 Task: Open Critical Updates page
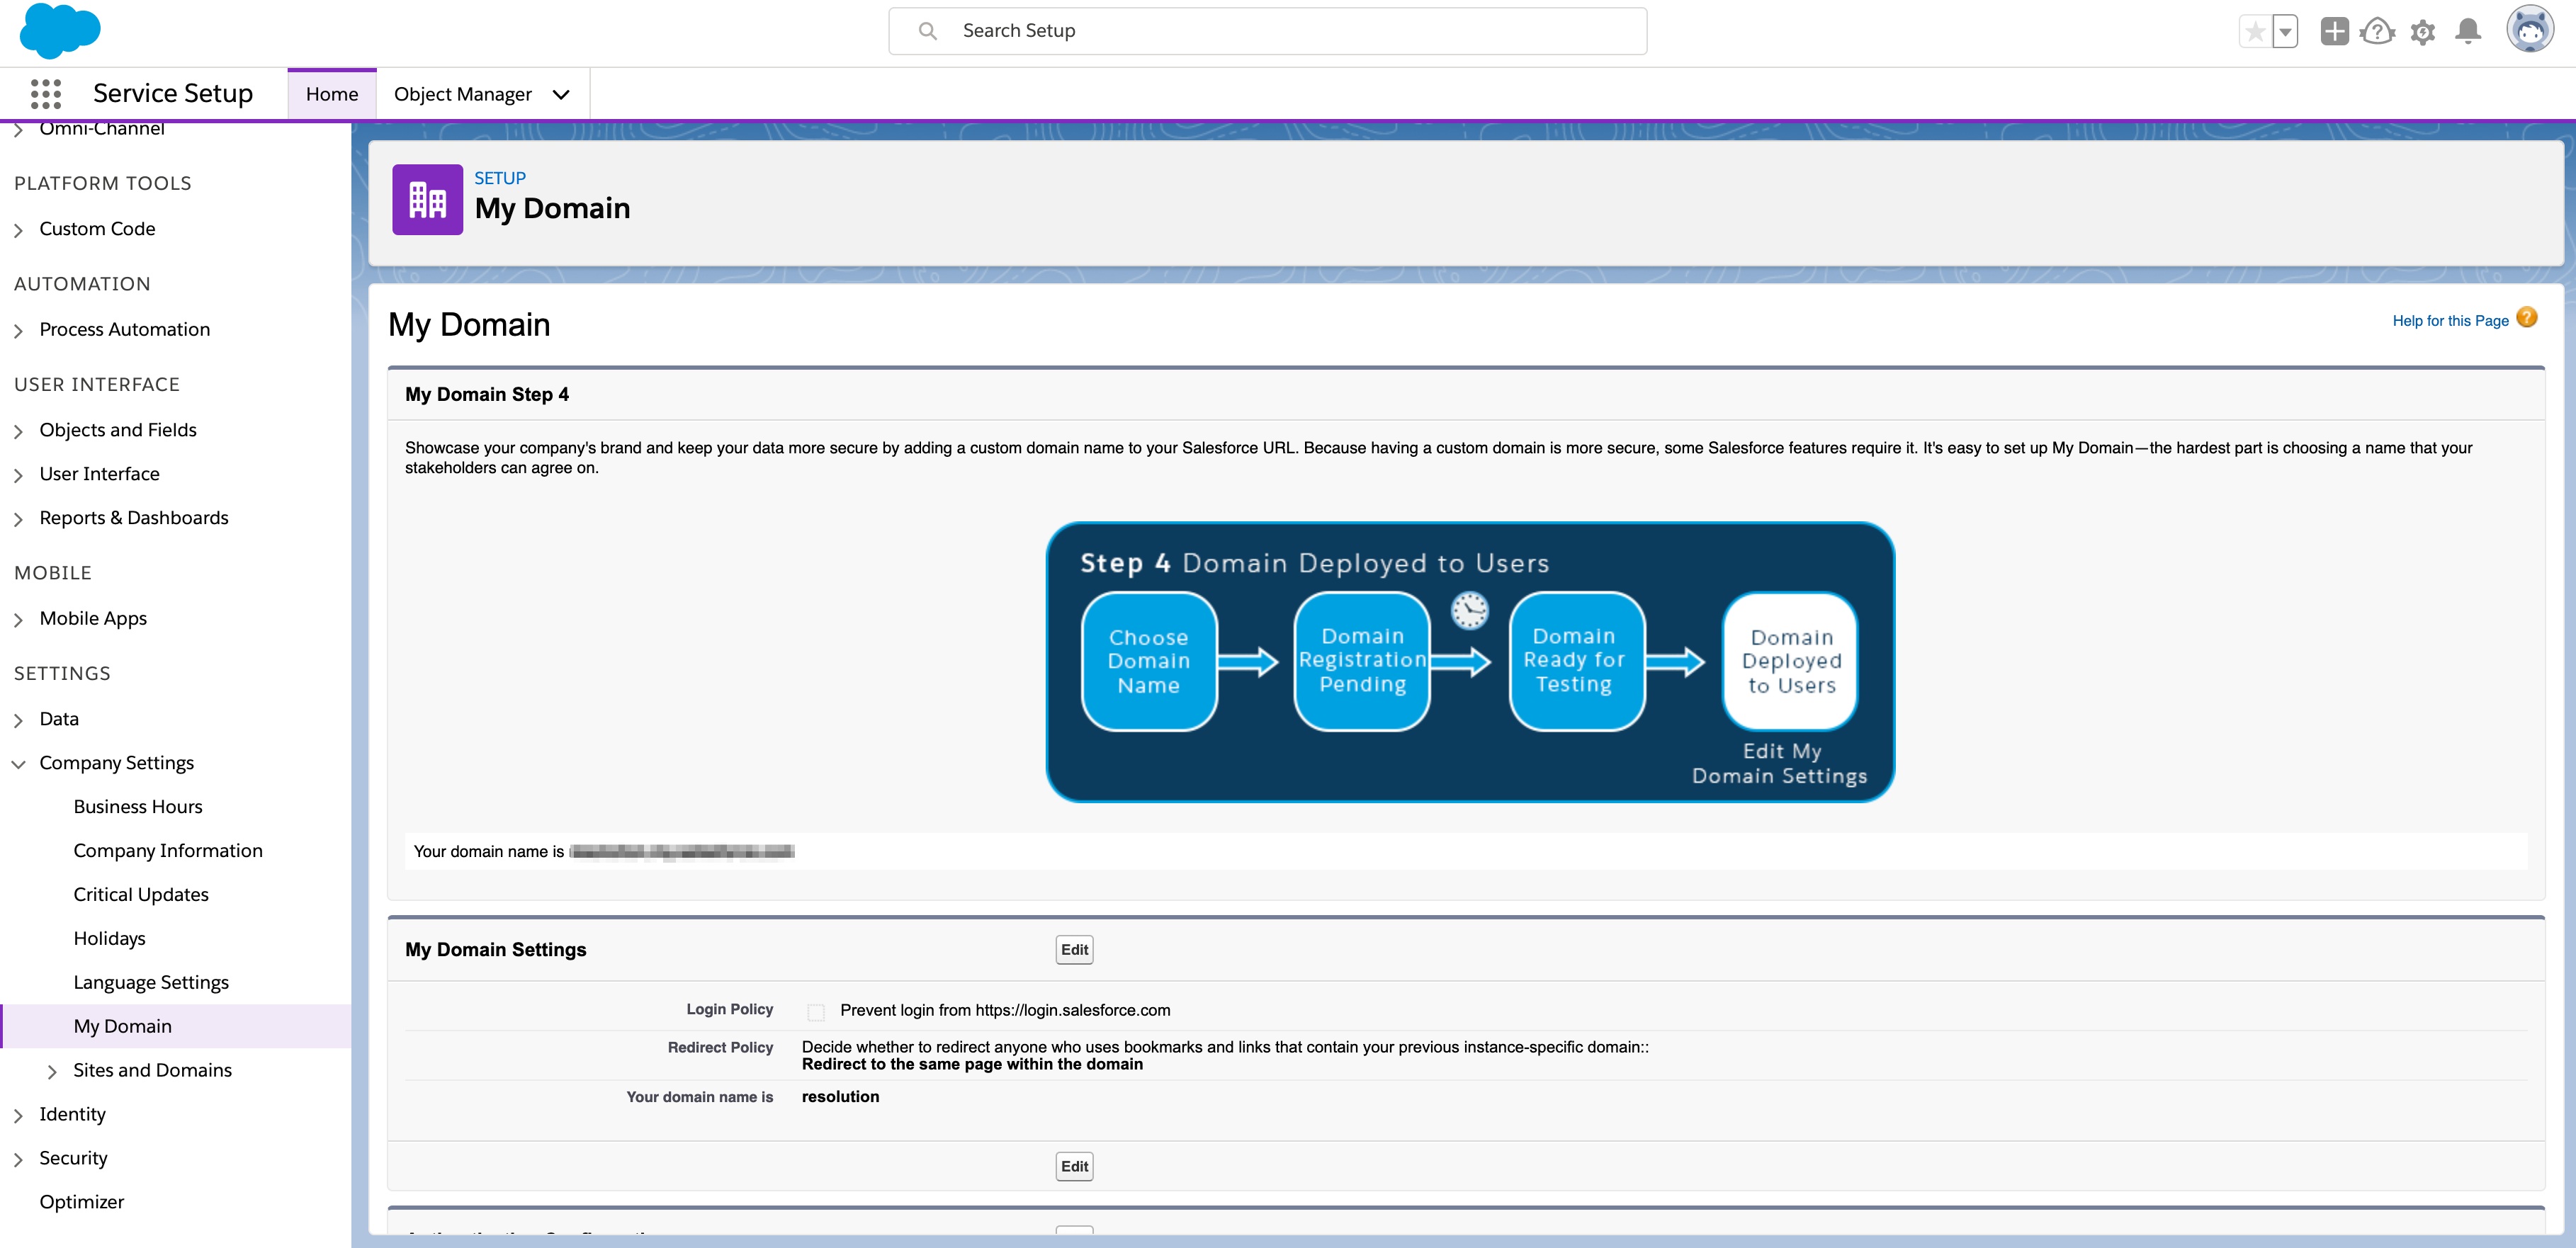pyautogui.click(x=141, y=895)
